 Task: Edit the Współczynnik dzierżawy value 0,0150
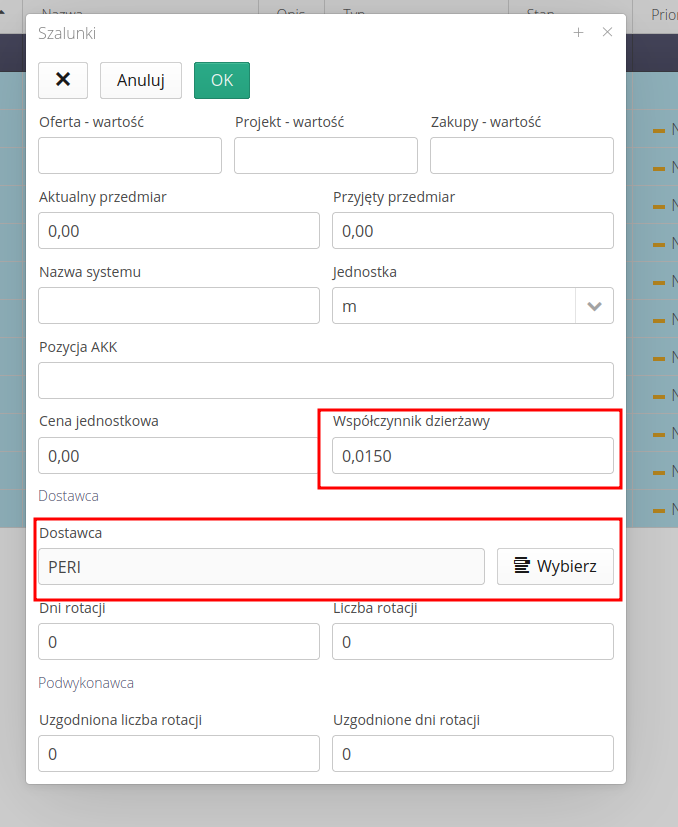click(x=472, y=455)
